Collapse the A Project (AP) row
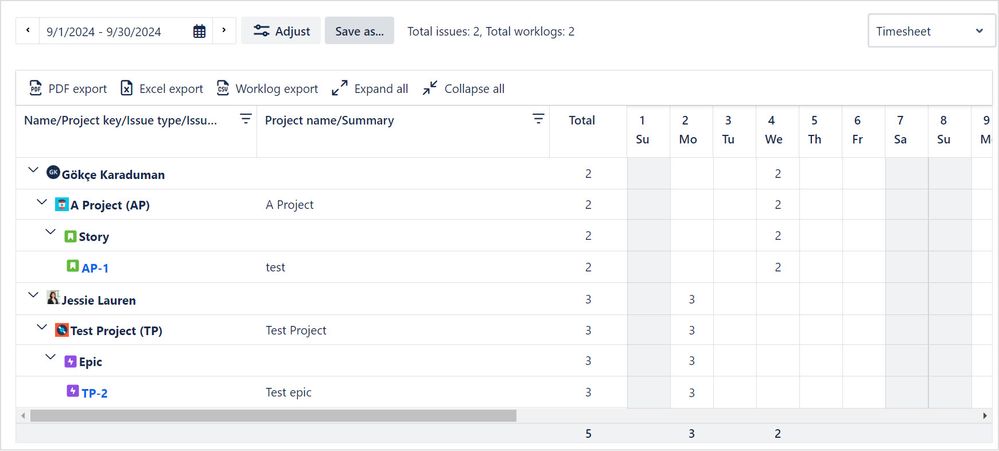This screenshot has height=451, width=999. (x=42, y=201)
